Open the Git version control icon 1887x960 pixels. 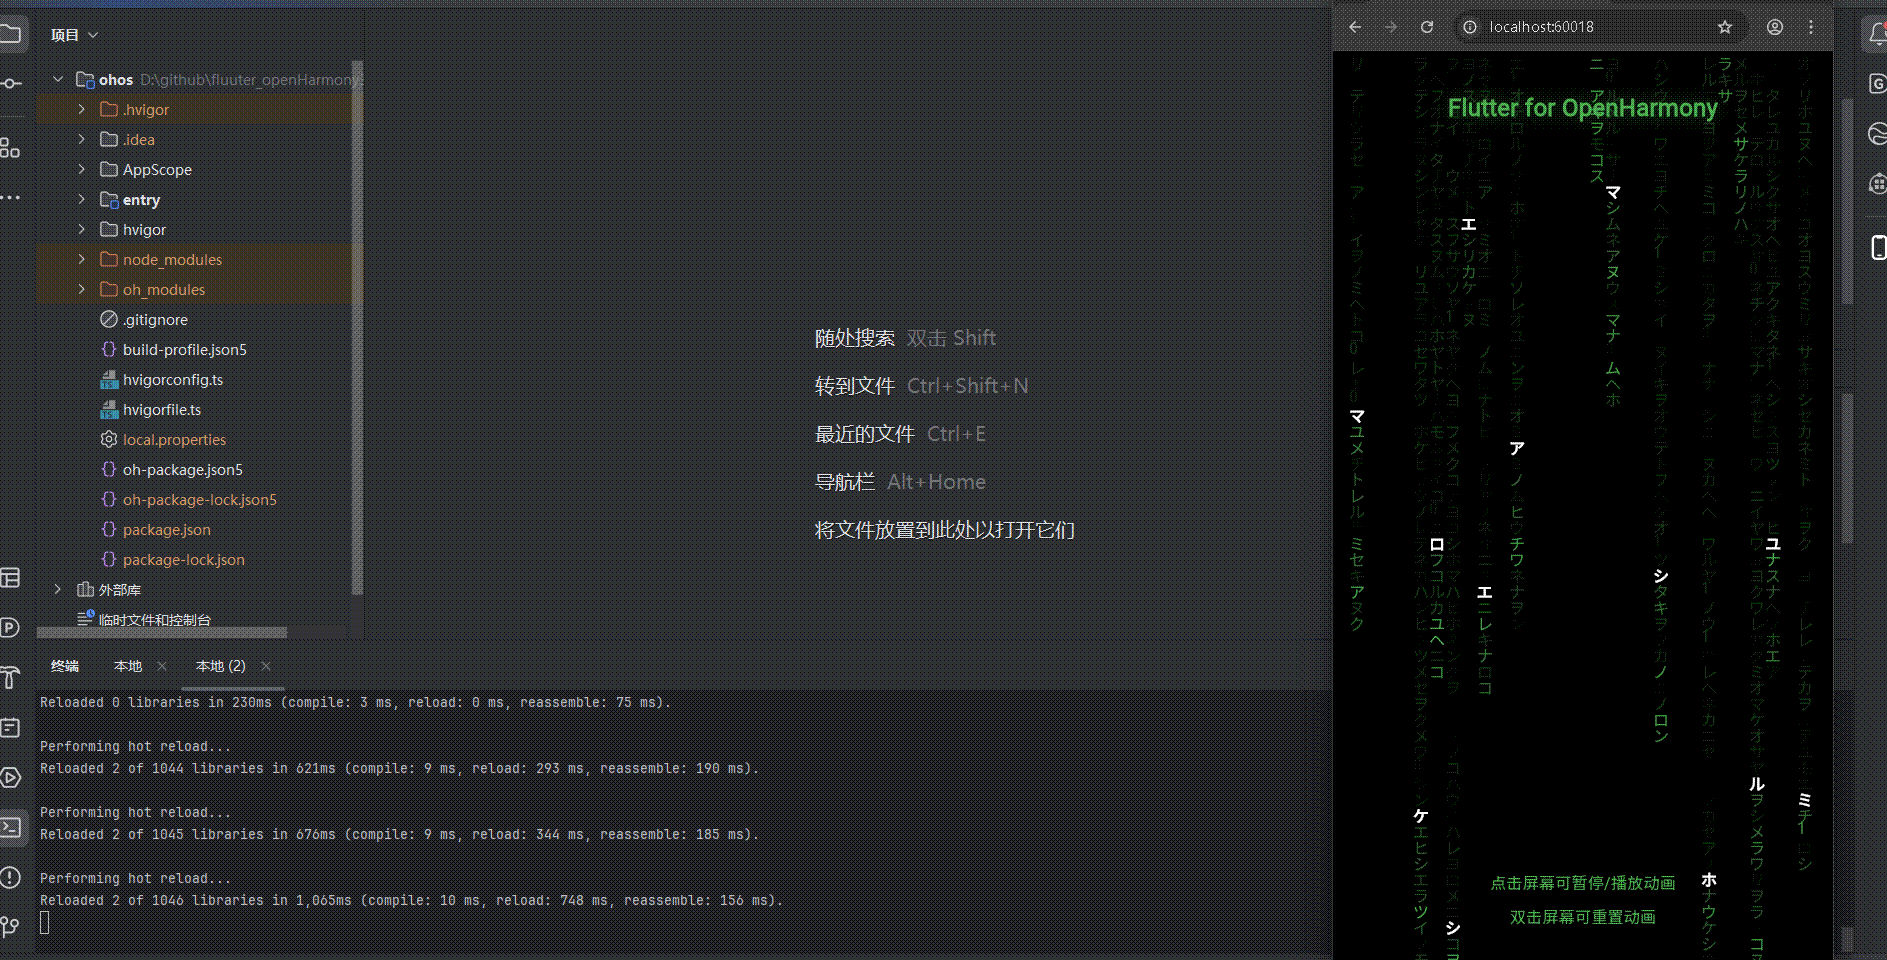point(10,927)
